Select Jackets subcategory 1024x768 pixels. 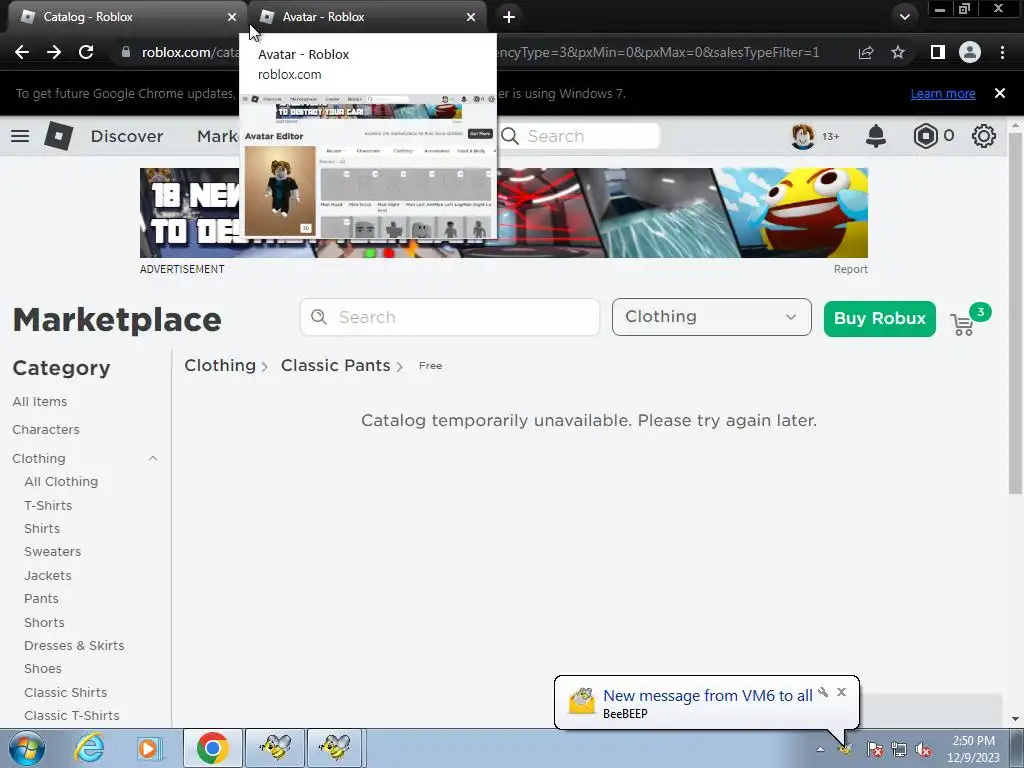(x=48, y=575)
